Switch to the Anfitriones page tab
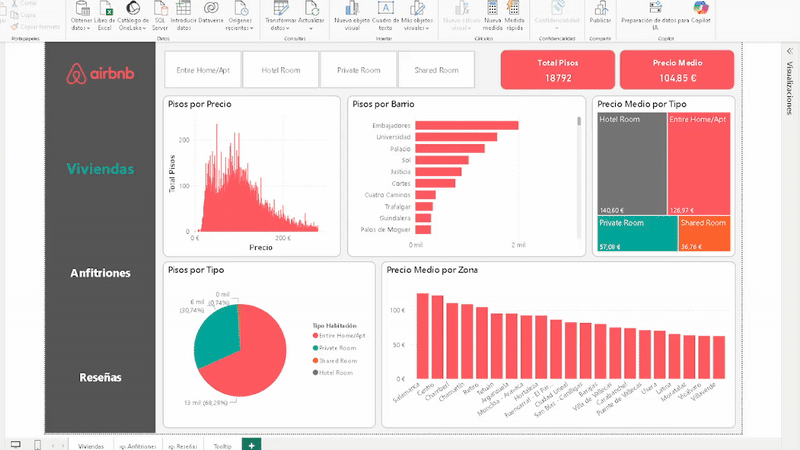Image resolution: width=800 pixels, height=450 pixels. (138, 444)
